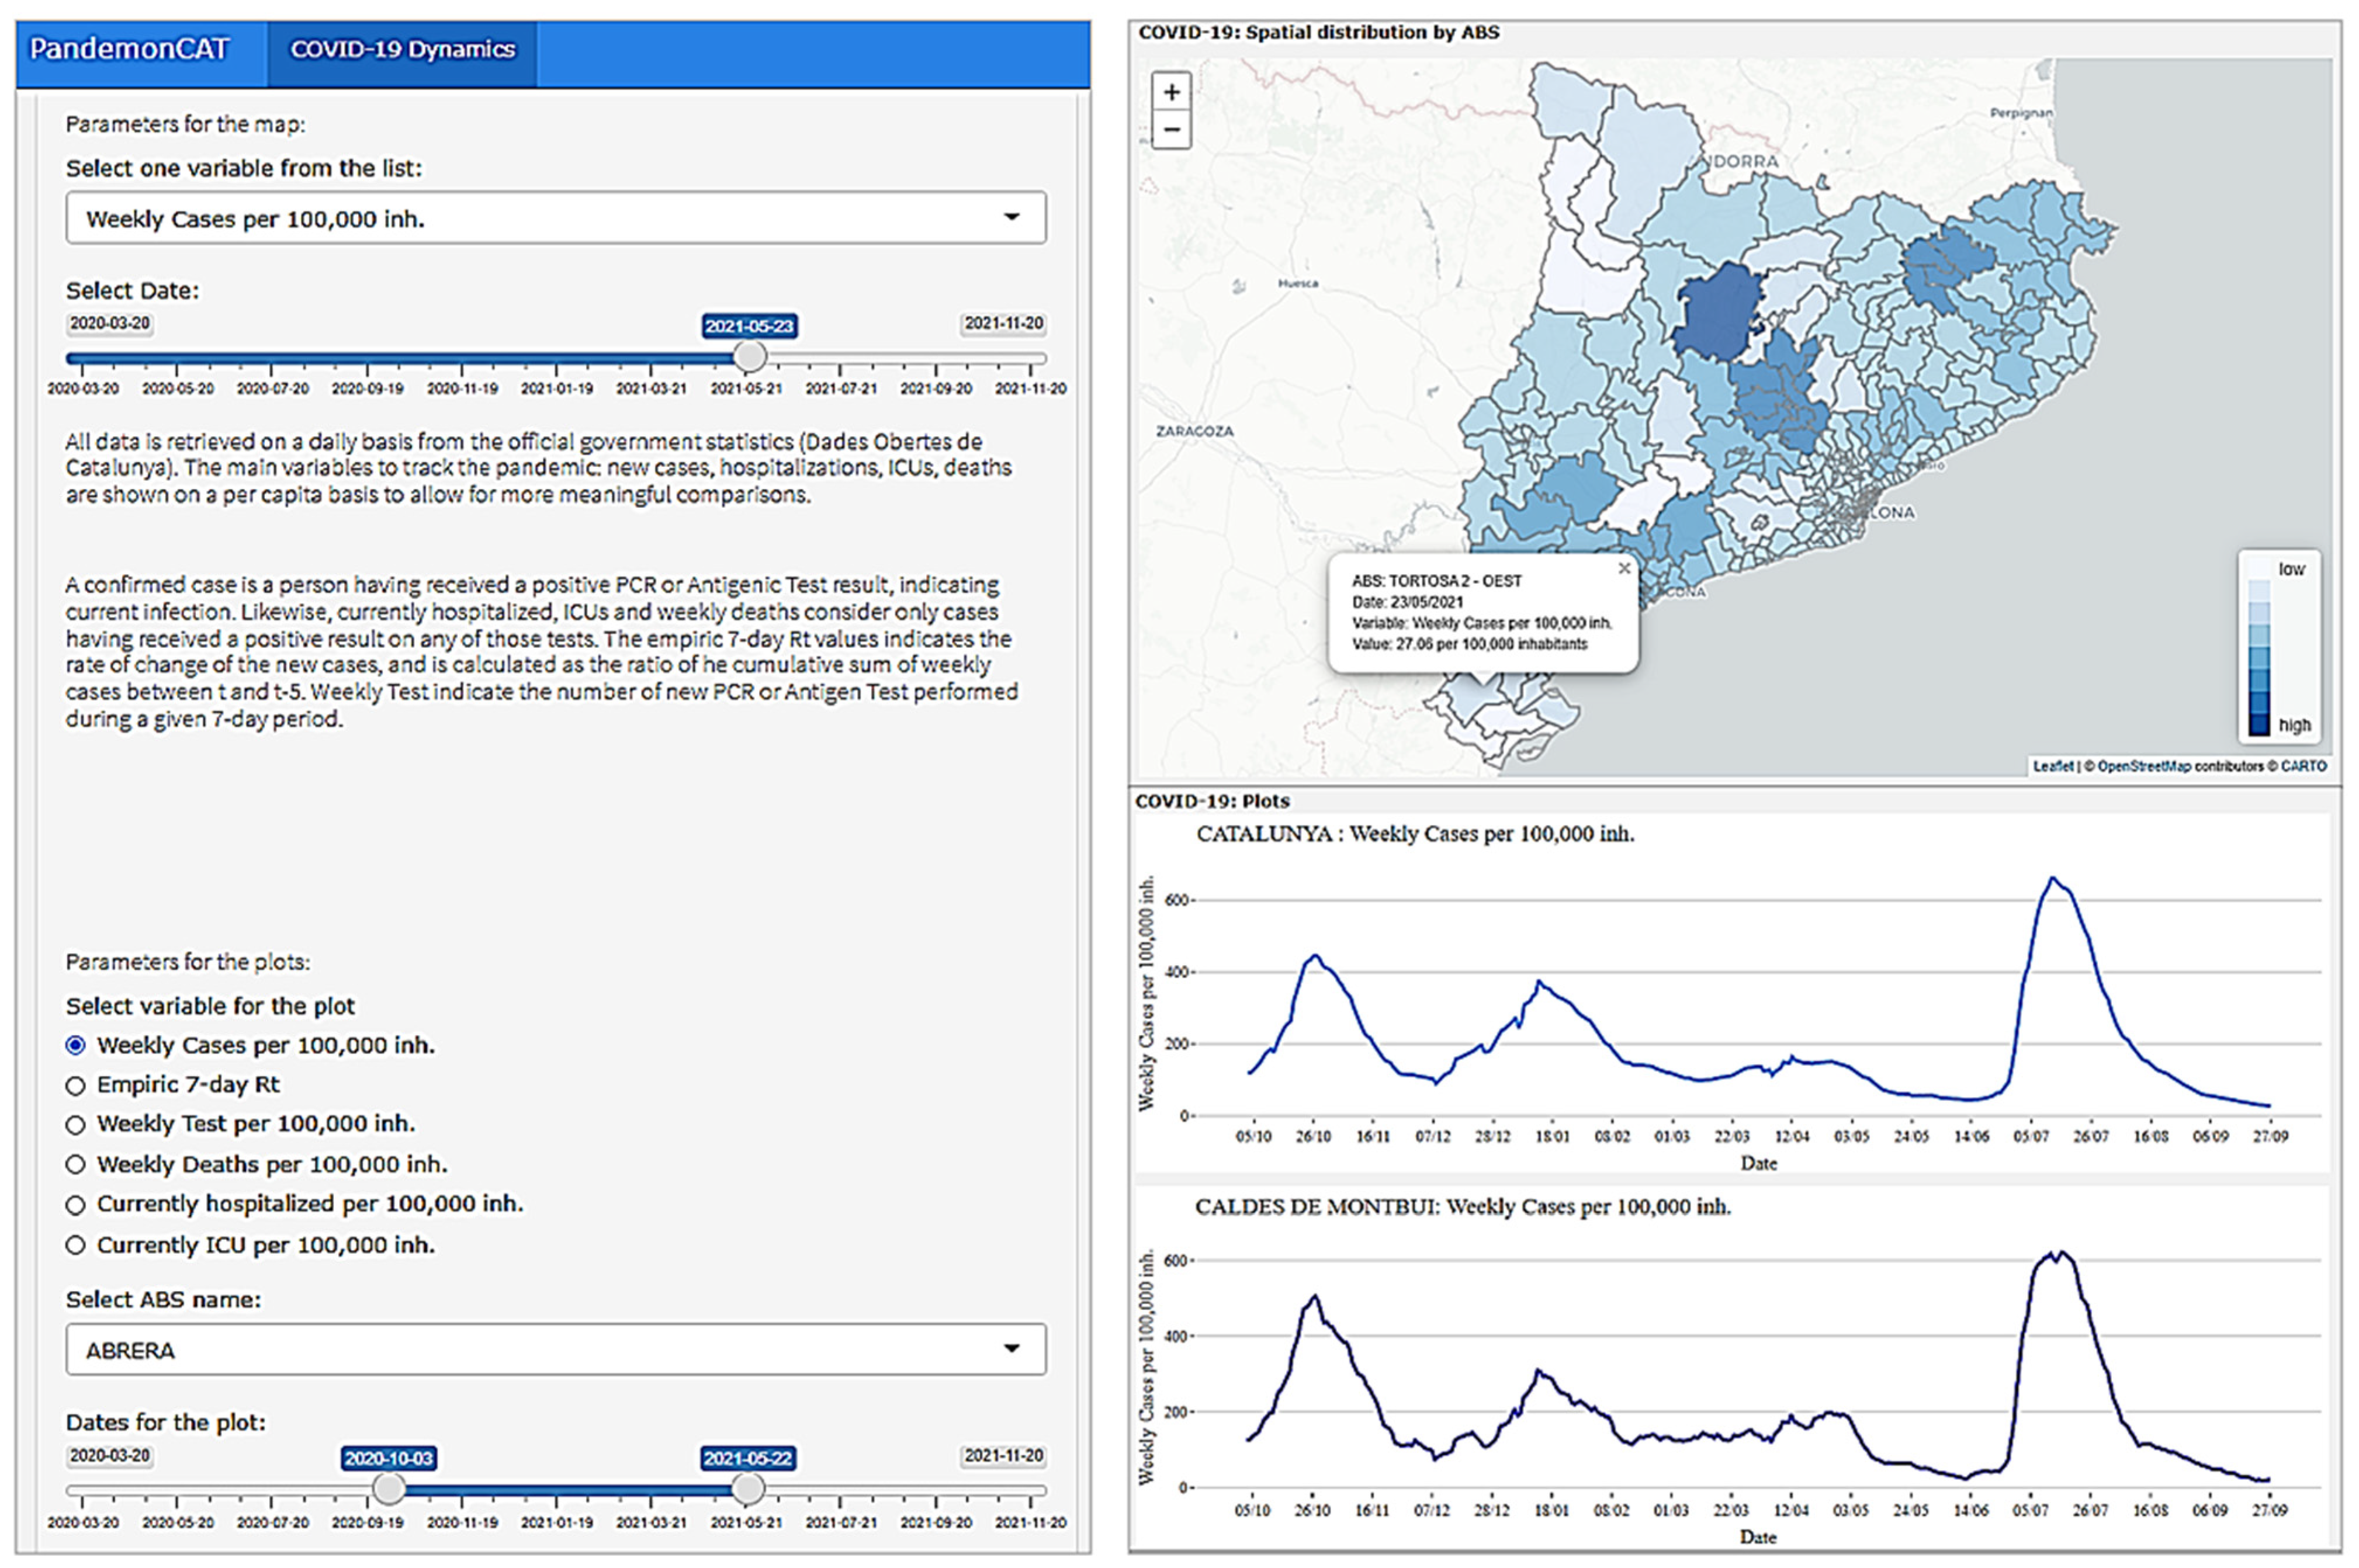2359x1568 pixels.
Task: Click the Select ABS name dropdown arrow
Action: pyautogui.click(x=1011, y=1349)
